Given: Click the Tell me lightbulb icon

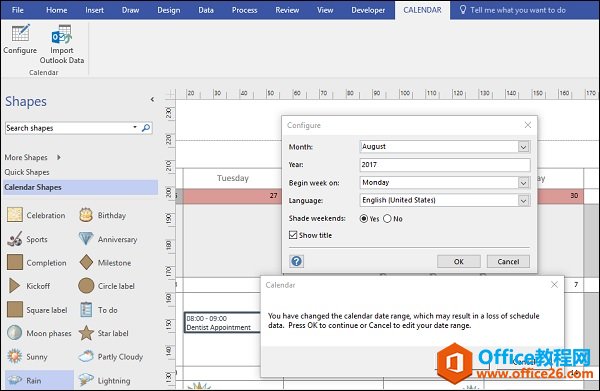Looking at the screenshot, I should (x=463, y=10).
